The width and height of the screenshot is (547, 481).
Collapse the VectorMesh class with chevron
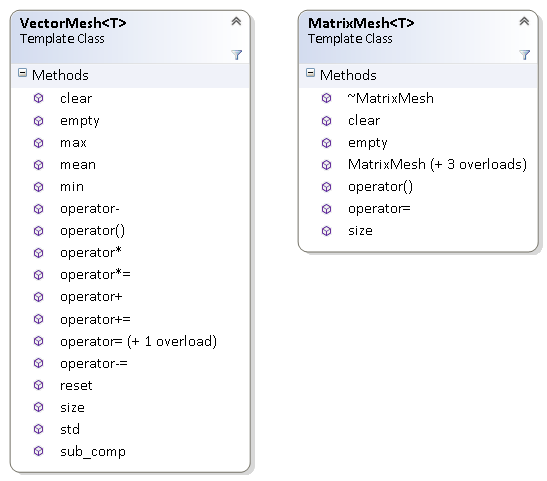(x=236, y=21)
